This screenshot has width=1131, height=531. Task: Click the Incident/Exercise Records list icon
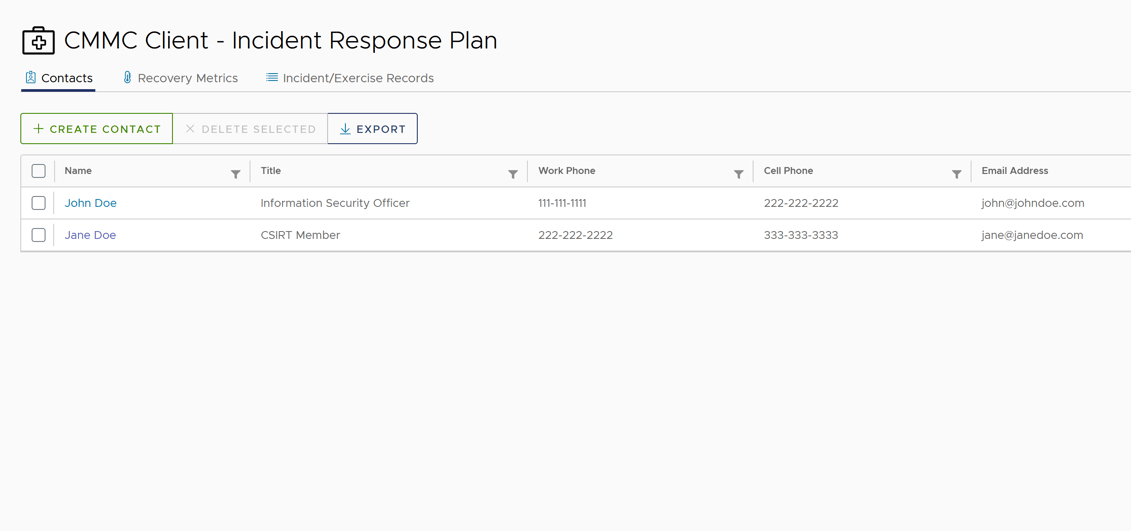(272, 78)
